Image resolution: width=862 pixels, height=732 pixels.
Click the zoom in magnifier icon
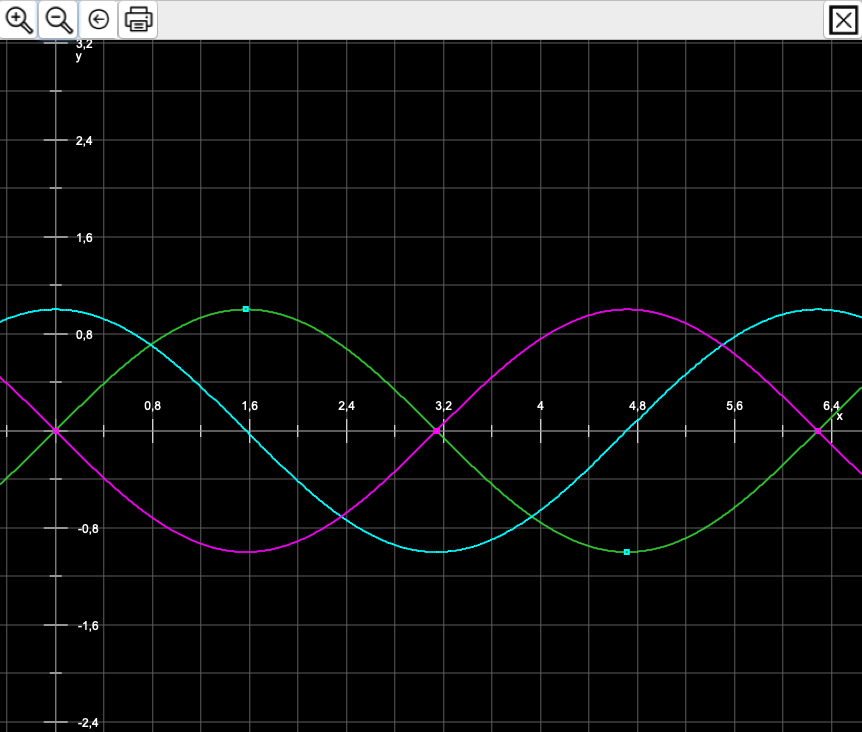[x=19, y=19]
